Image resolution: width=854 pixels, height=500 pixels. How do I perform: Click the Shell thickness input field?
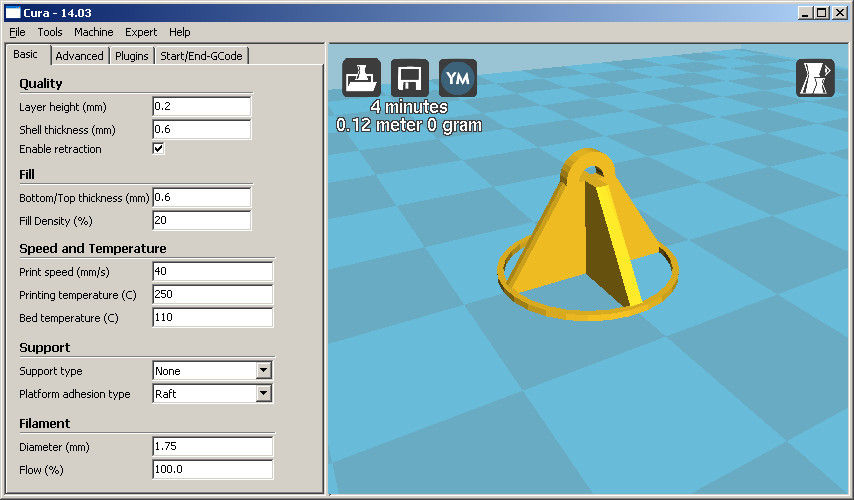point(202,129)
